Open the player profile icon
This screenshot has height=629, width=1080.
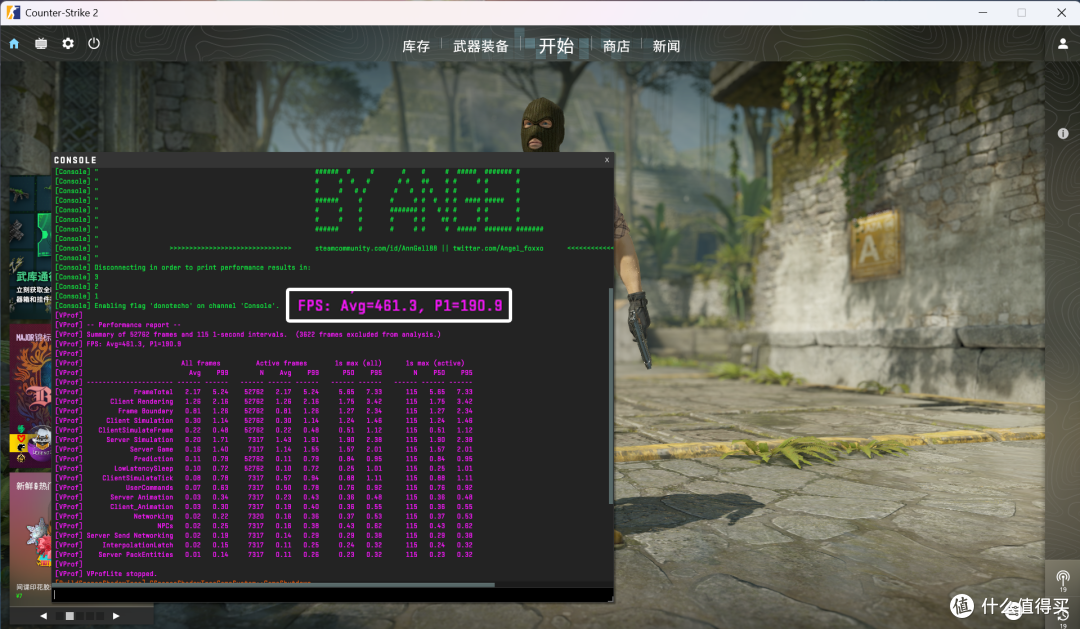coord(1063,43)
